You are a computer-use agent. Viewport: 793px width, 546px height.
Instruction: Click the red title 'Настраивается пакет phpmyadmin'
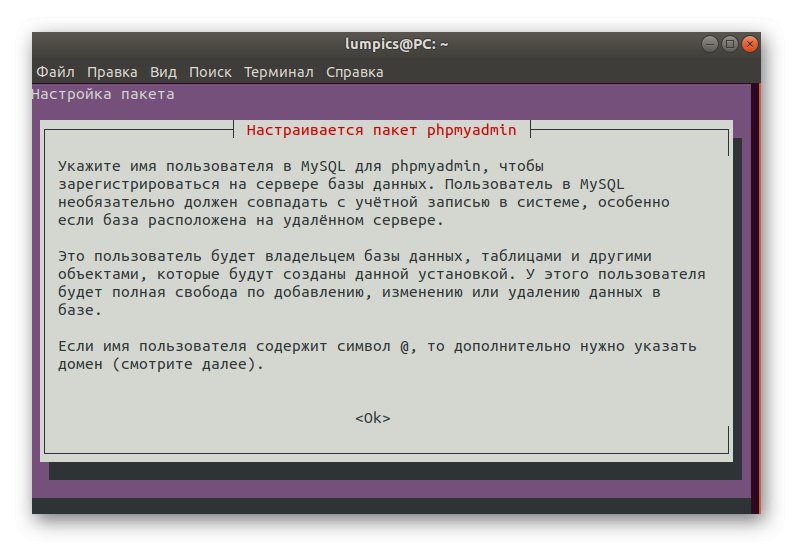pyautogui.click(x=381, y=130)
